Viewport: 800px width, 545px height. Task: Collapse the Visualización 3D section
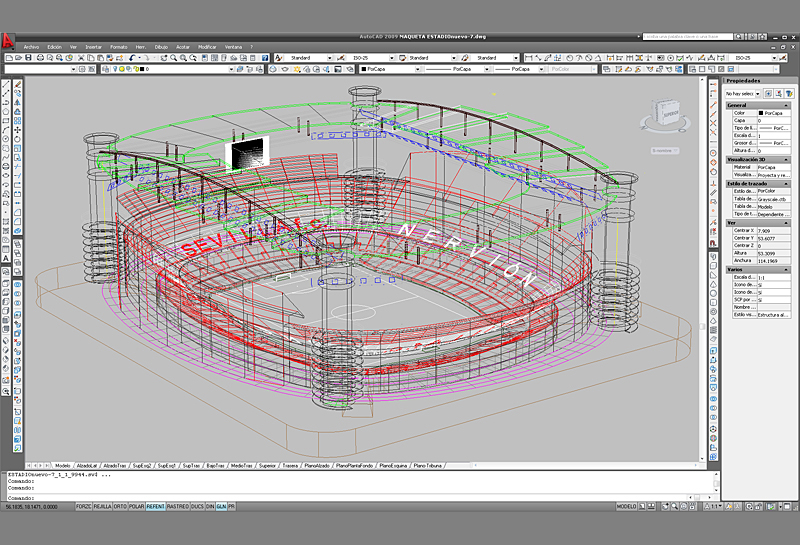[786, 160]
